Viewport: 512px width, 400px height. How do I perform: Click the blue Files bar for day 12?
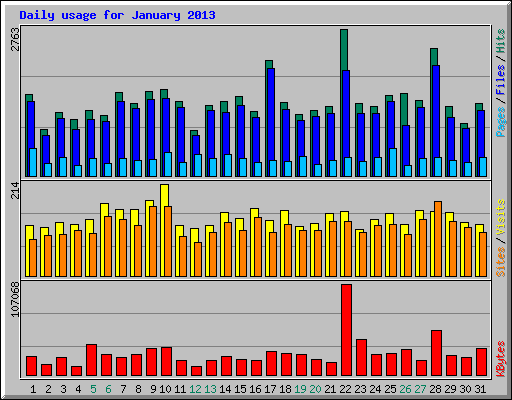click(196, 145)
